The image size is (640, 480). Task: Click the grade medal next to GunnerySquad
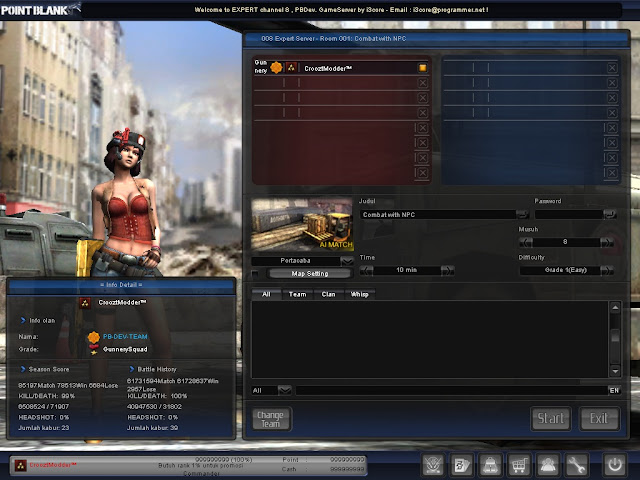tap(94, 349)
